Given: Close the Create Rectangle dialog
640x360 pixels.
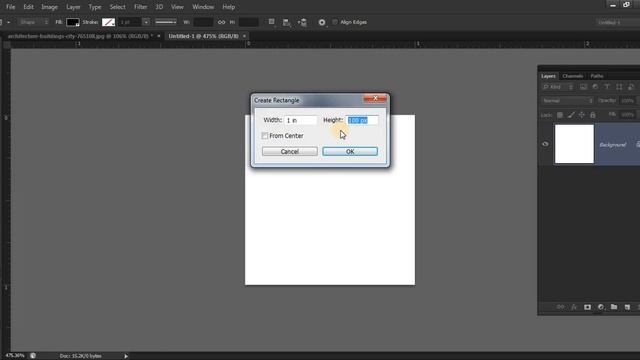Looking at the screenshot, I should tap(375, 98).
